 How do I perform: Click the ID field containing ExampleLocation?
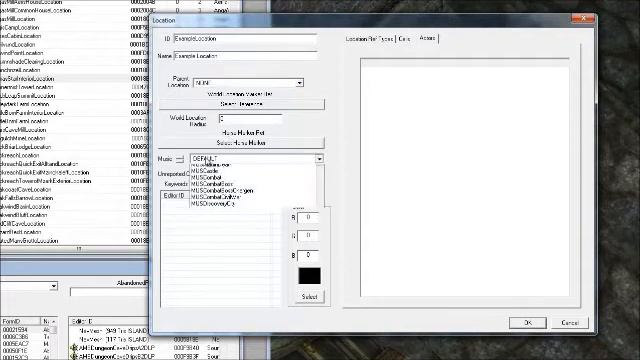pos(246,39)
